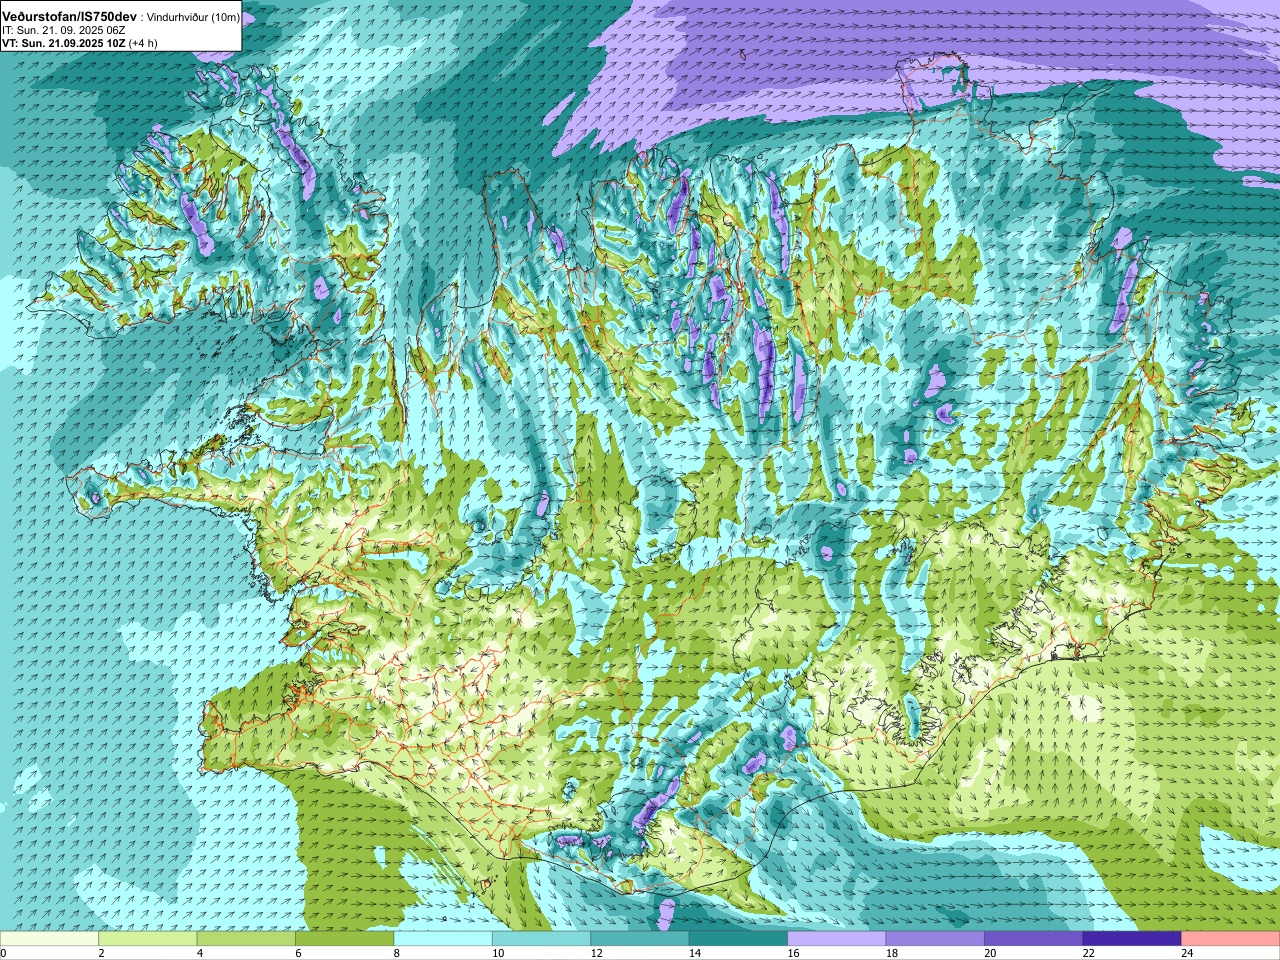The width and height of the screenshot is (1280, 960).
Task: Click the 'Veðurstofan/IS750dev' title text
Action: (x=69, y=17)
